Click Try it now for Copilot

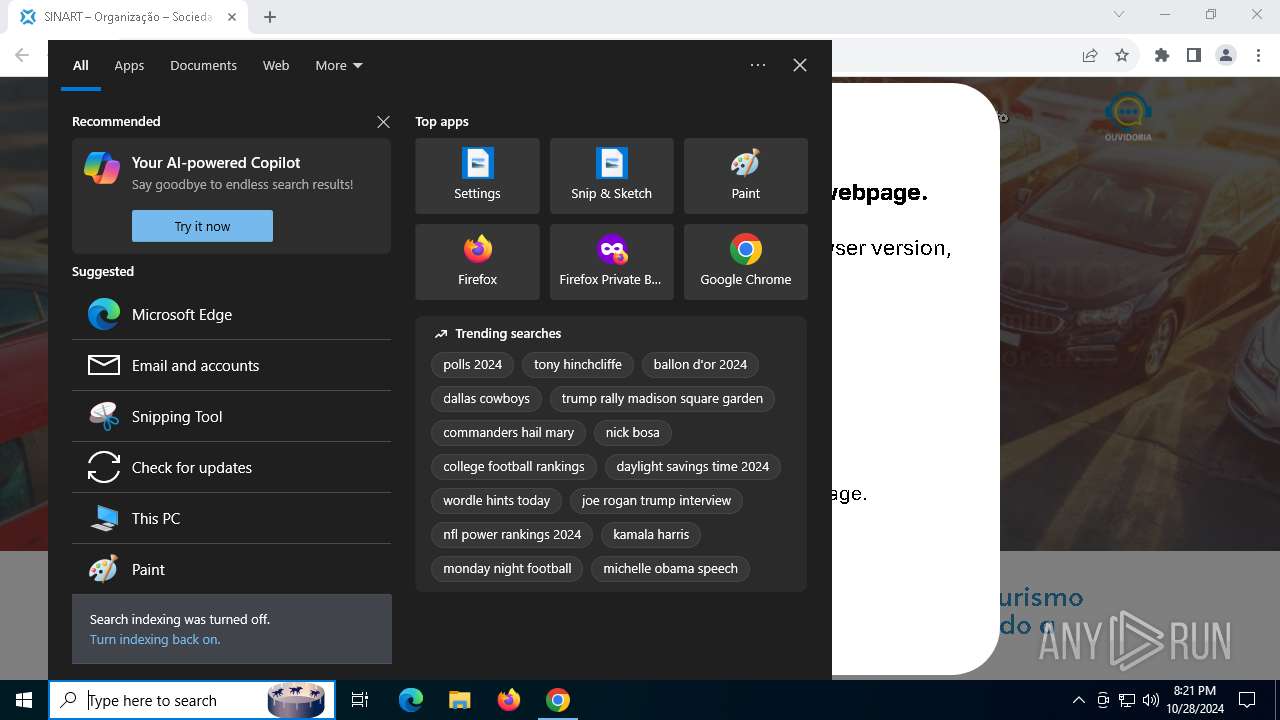[202, 226]
